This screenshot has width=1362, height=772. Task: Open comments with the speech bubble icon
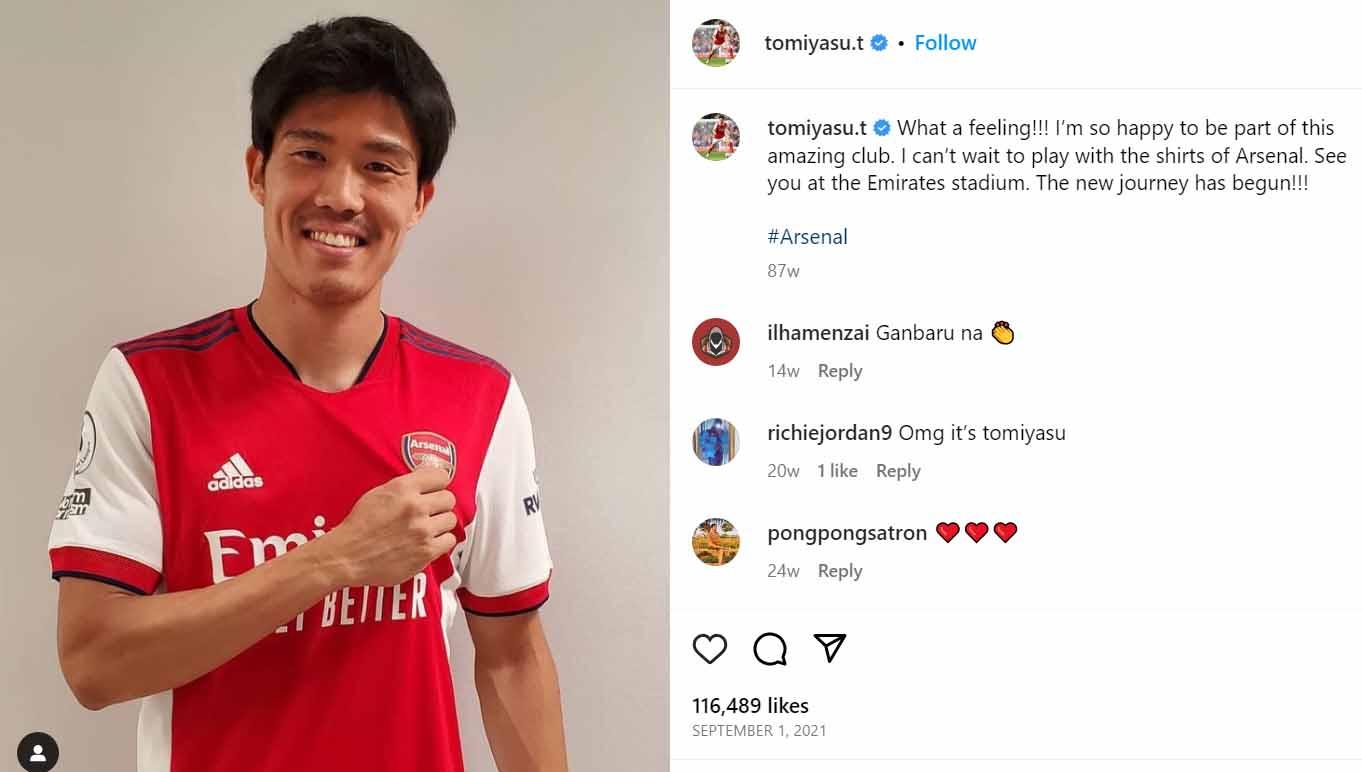click(x=768, y=648)
